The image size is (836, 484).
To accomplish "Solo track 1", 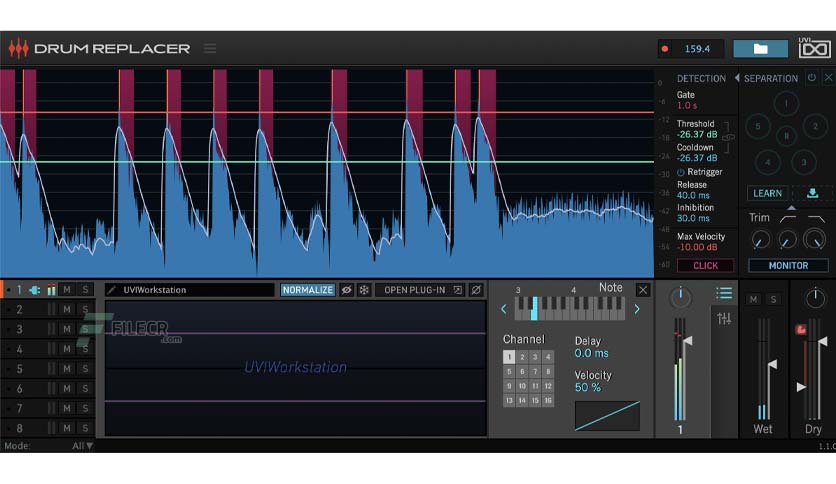I will (85, 289).
